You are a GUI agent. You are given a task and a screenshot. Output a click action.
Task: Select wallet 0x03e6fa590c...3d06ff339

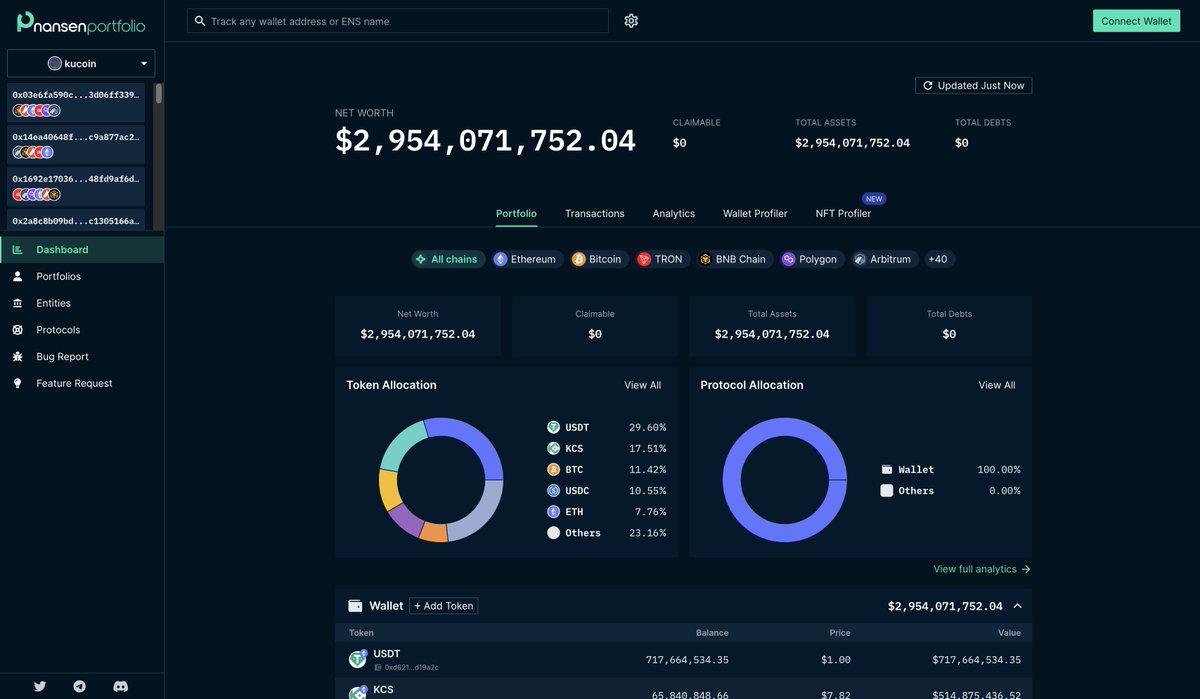[x=76, y=102]
